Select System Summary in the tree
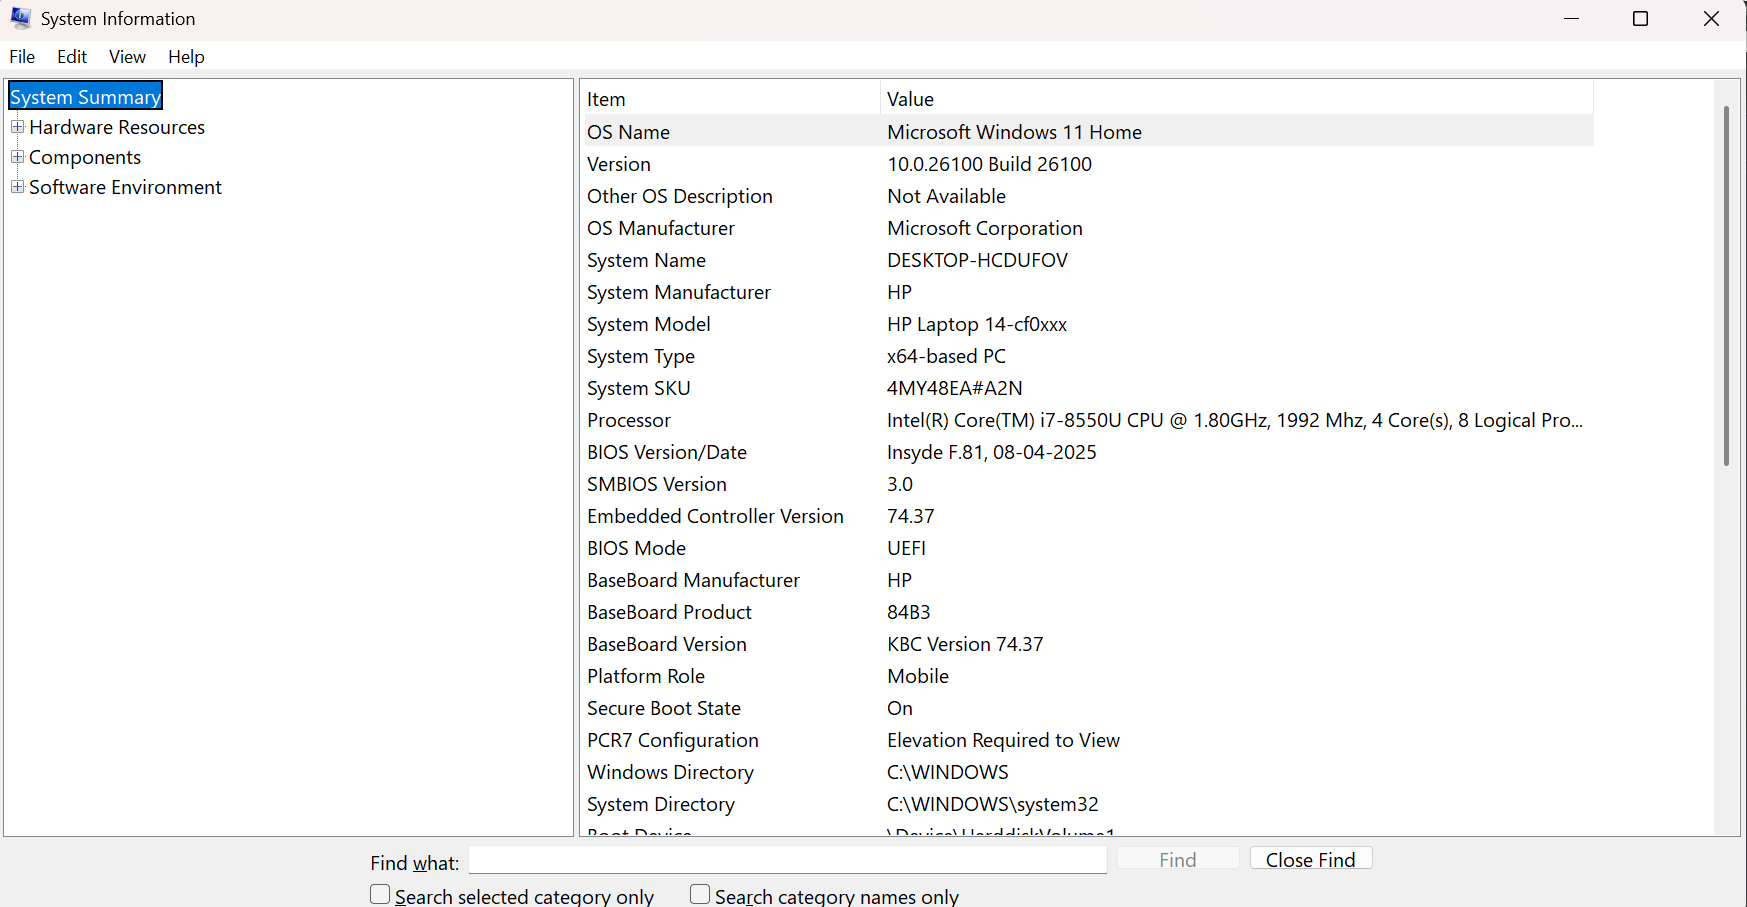This screenshot has width=1747, height=907. [x=85, y=97]
